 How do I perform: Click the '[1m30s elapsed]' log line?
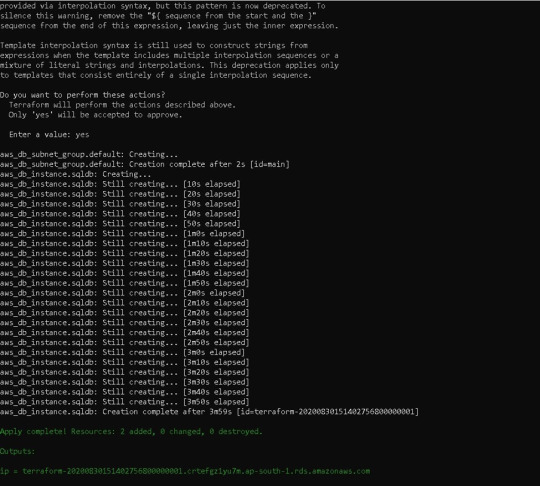[124, 263]
